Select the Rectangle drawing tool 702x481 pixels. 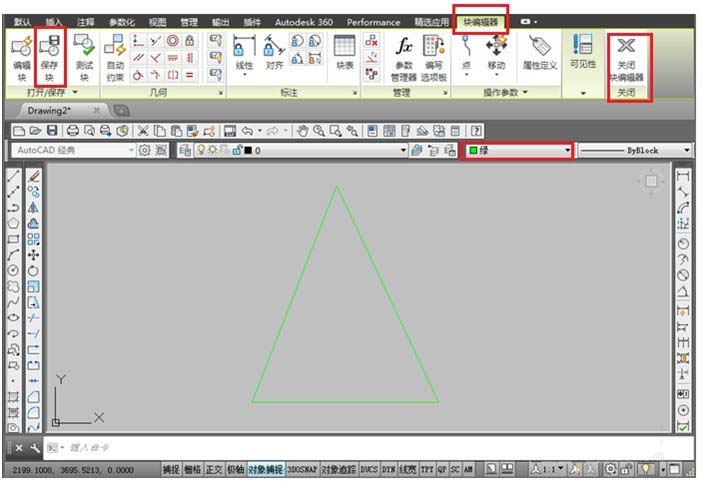click(x=13, y=239)
